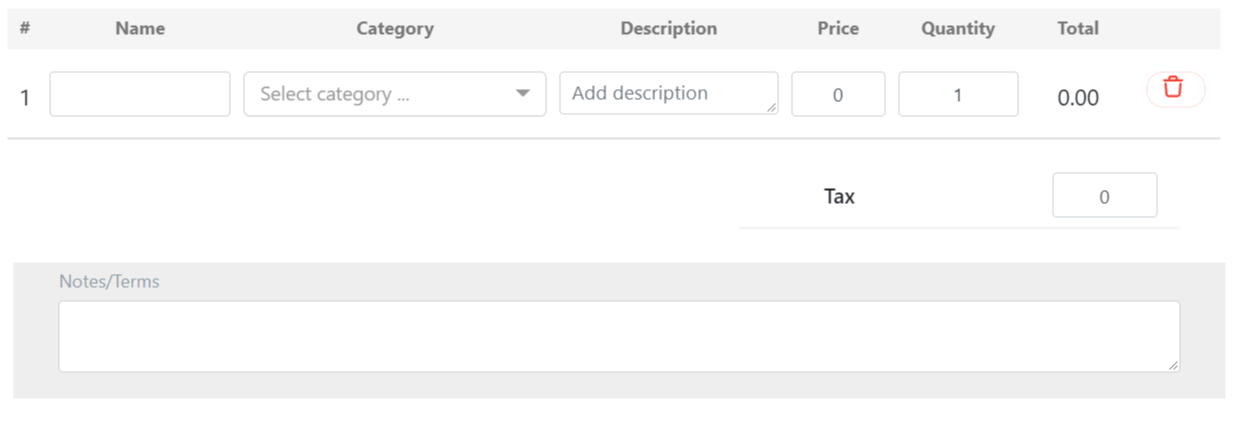Delete row 1 with the trash icon
The image size is (1238, 422).
pos(1175,89)
